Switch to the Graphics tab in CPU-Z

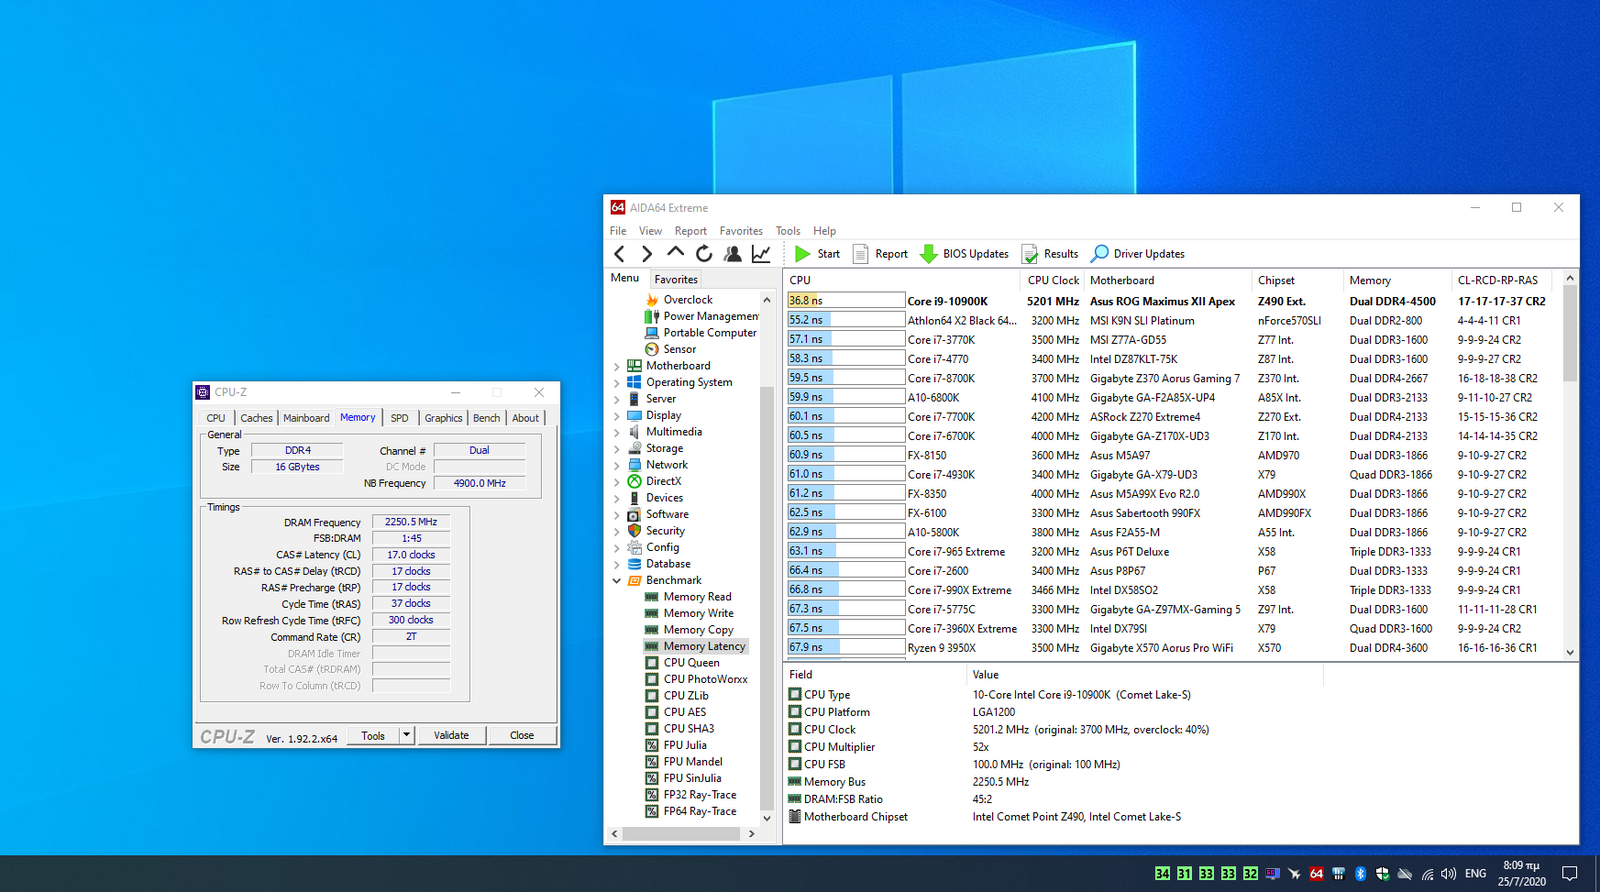click(443, 418)
